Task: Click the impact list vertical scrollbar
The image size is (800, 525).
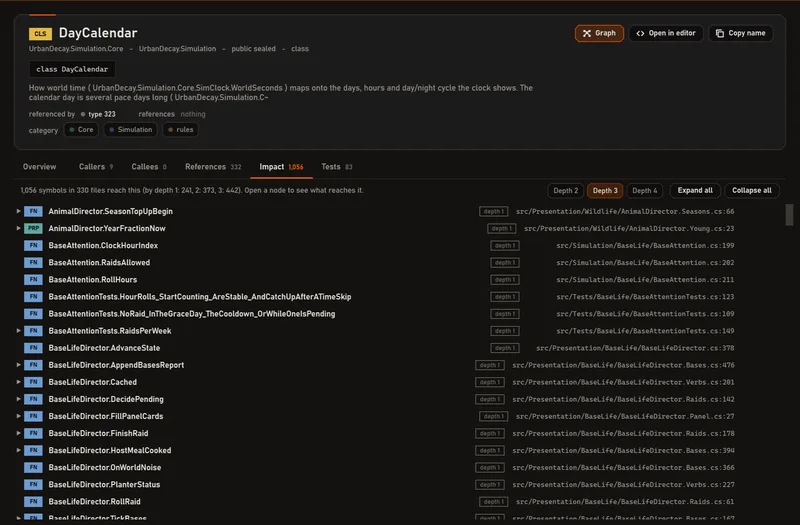Action: coord(789,214)
